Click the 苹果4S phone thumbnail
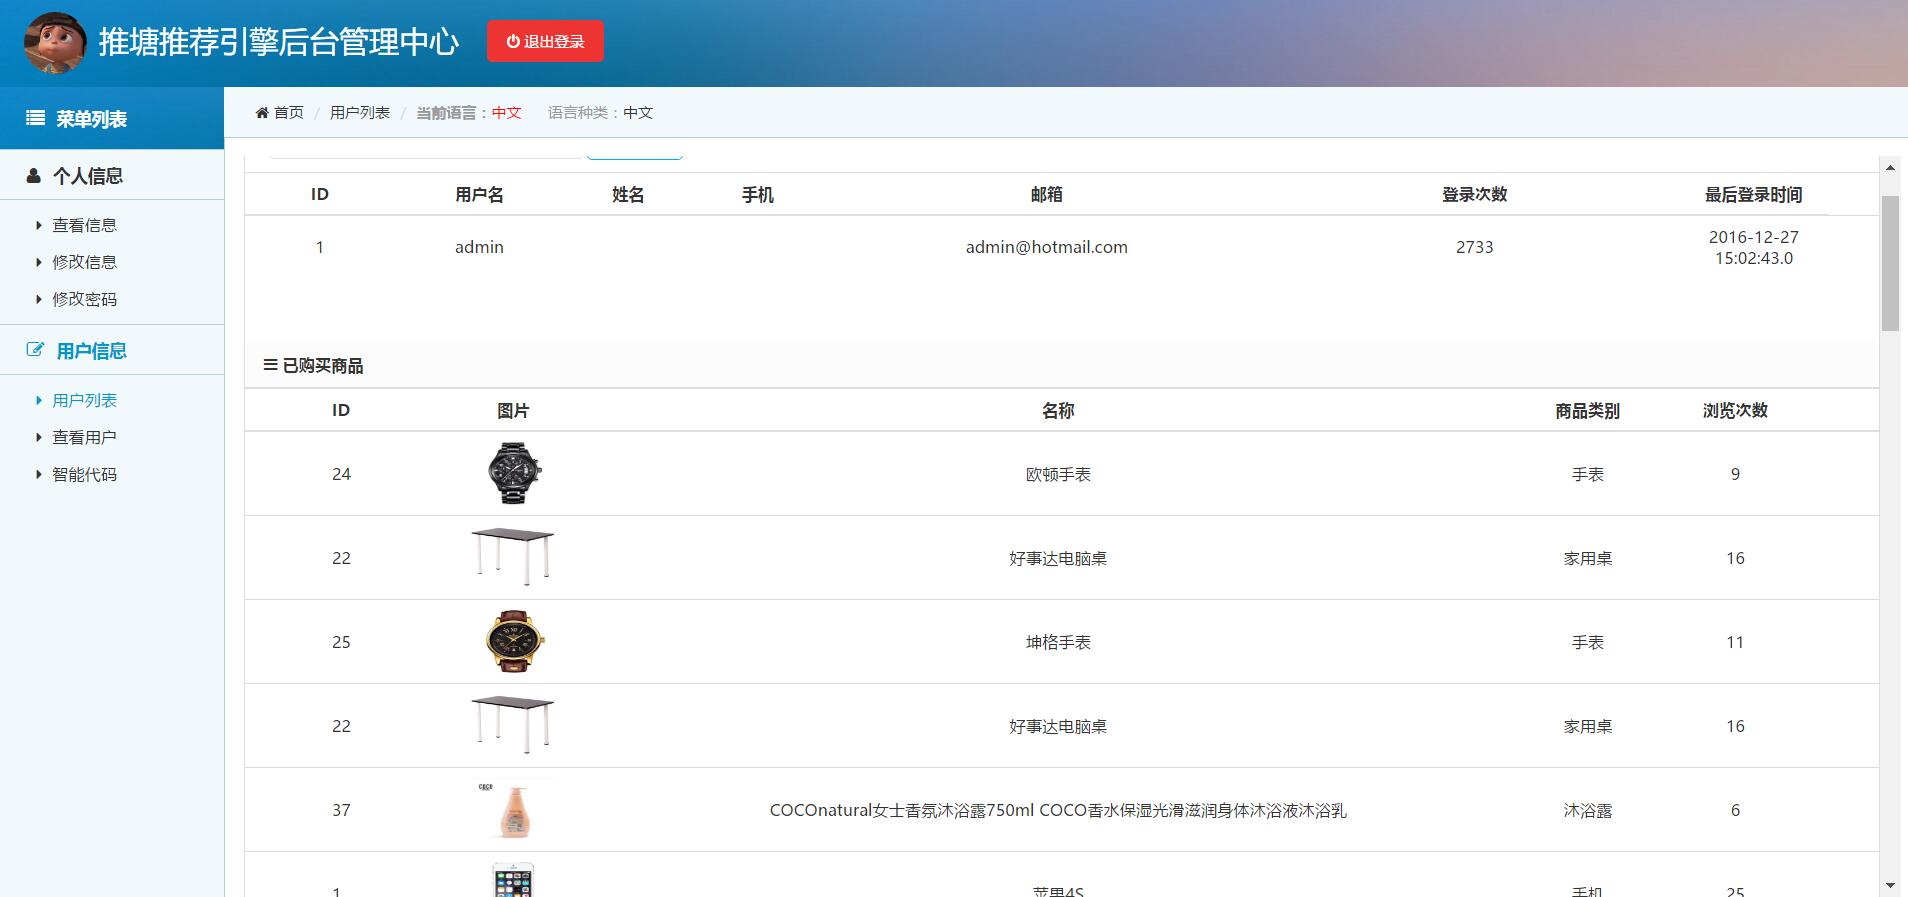The image size is (1908, 897). tap(513, 880)
